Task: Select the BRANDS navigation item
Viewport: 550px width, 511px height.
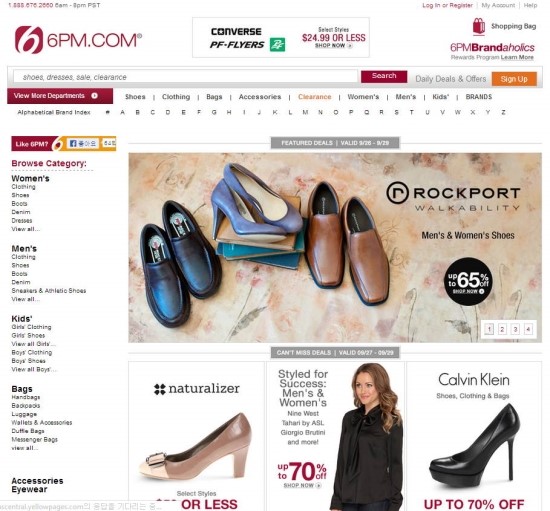Action: (479, 97)
